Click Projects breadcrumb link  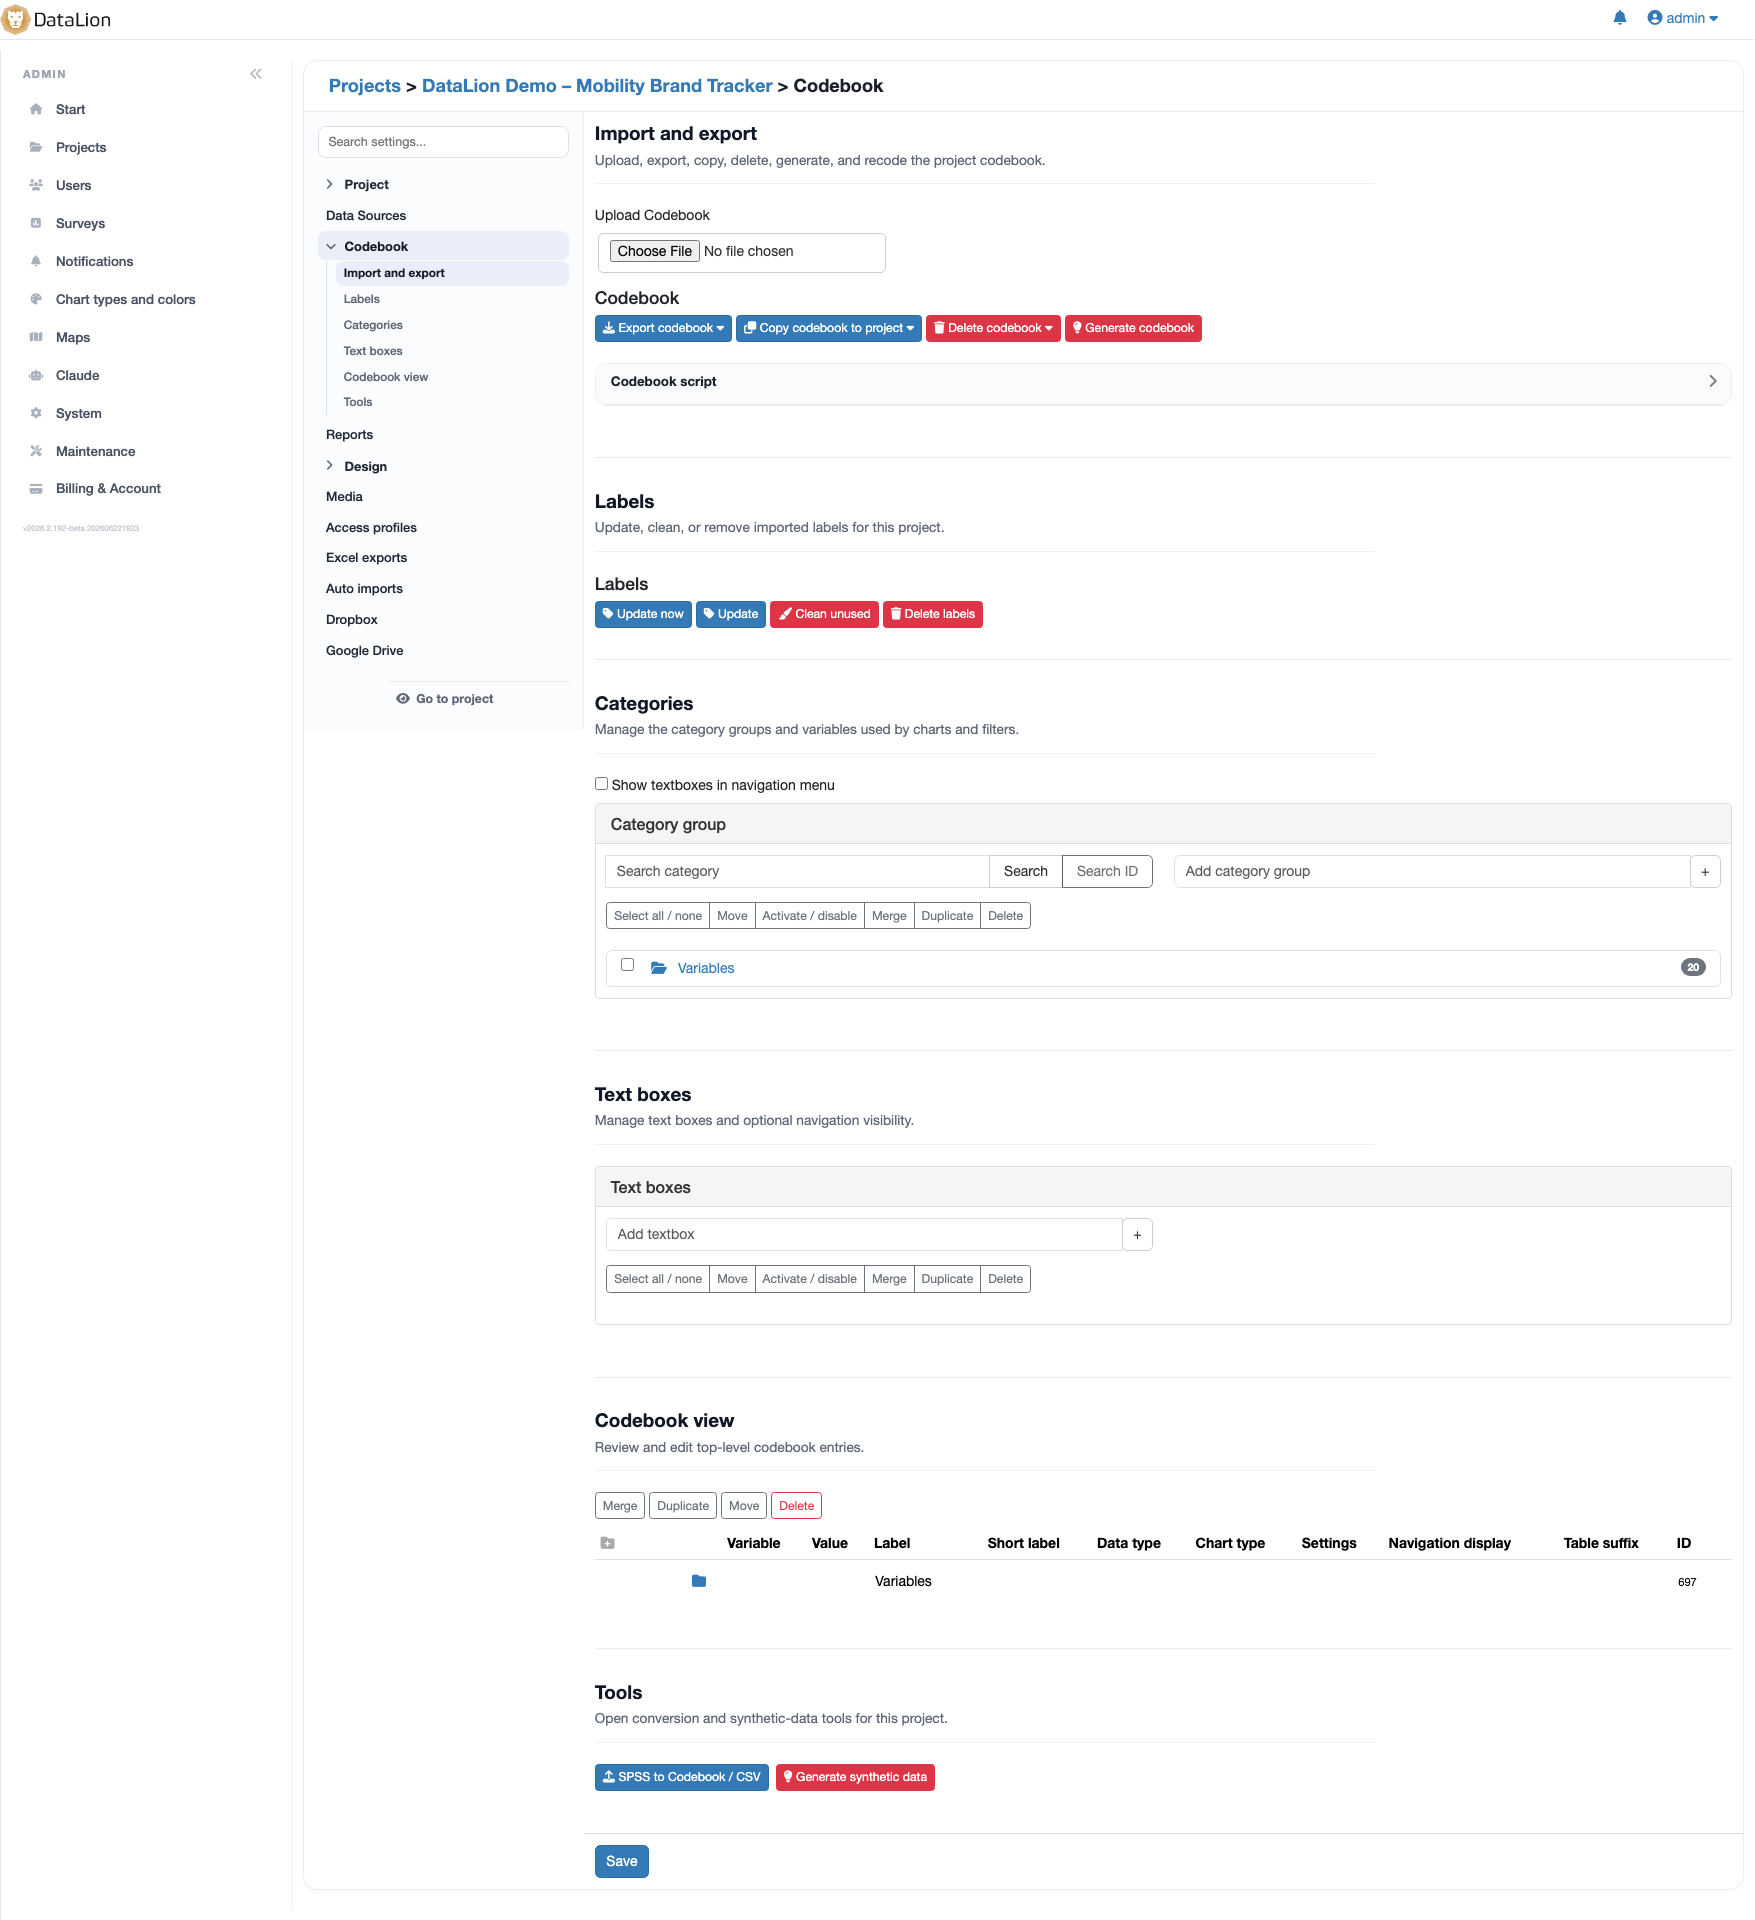click(x=365, y=86)
